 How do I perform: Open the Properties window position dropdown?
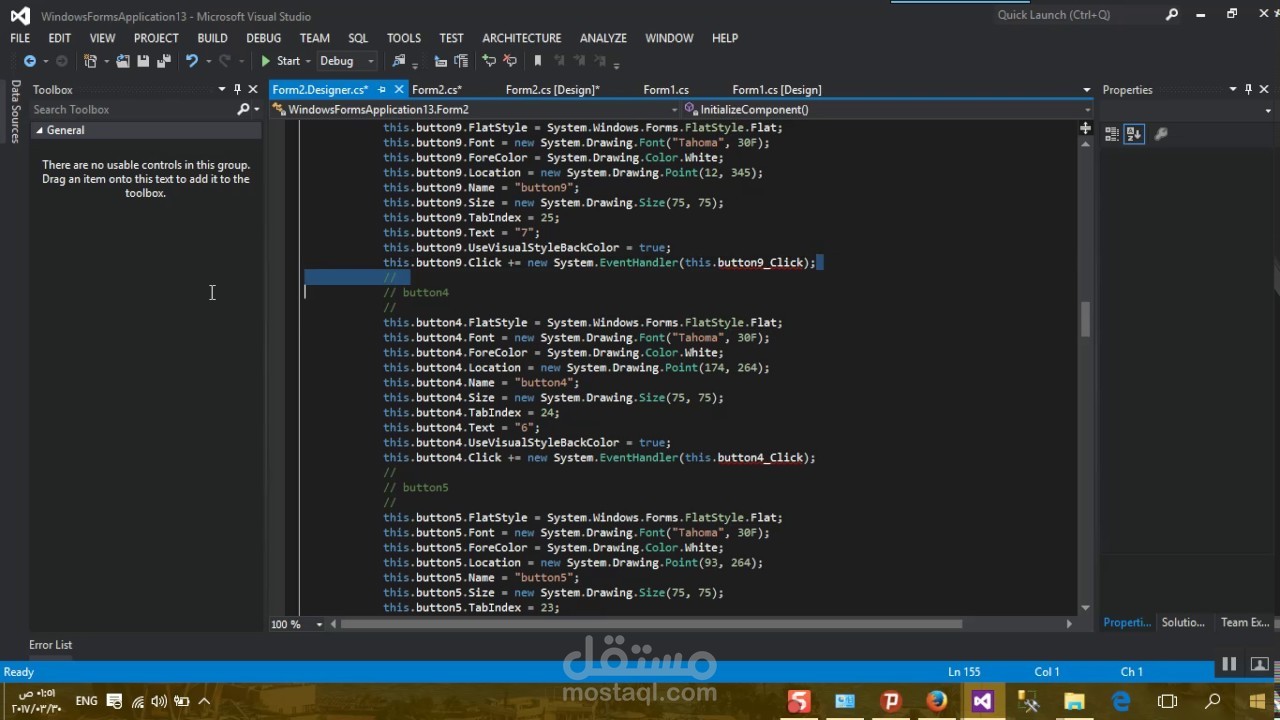click(1233, 90)
